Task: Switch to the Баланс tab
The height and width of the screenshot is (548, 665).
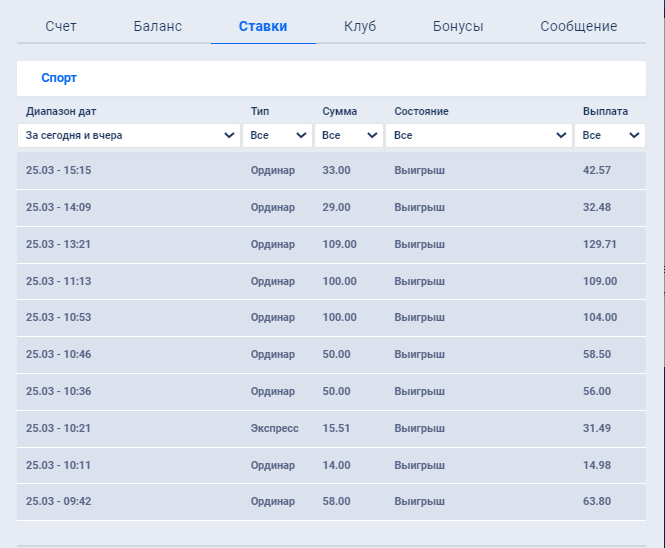Action: [158, 26]
